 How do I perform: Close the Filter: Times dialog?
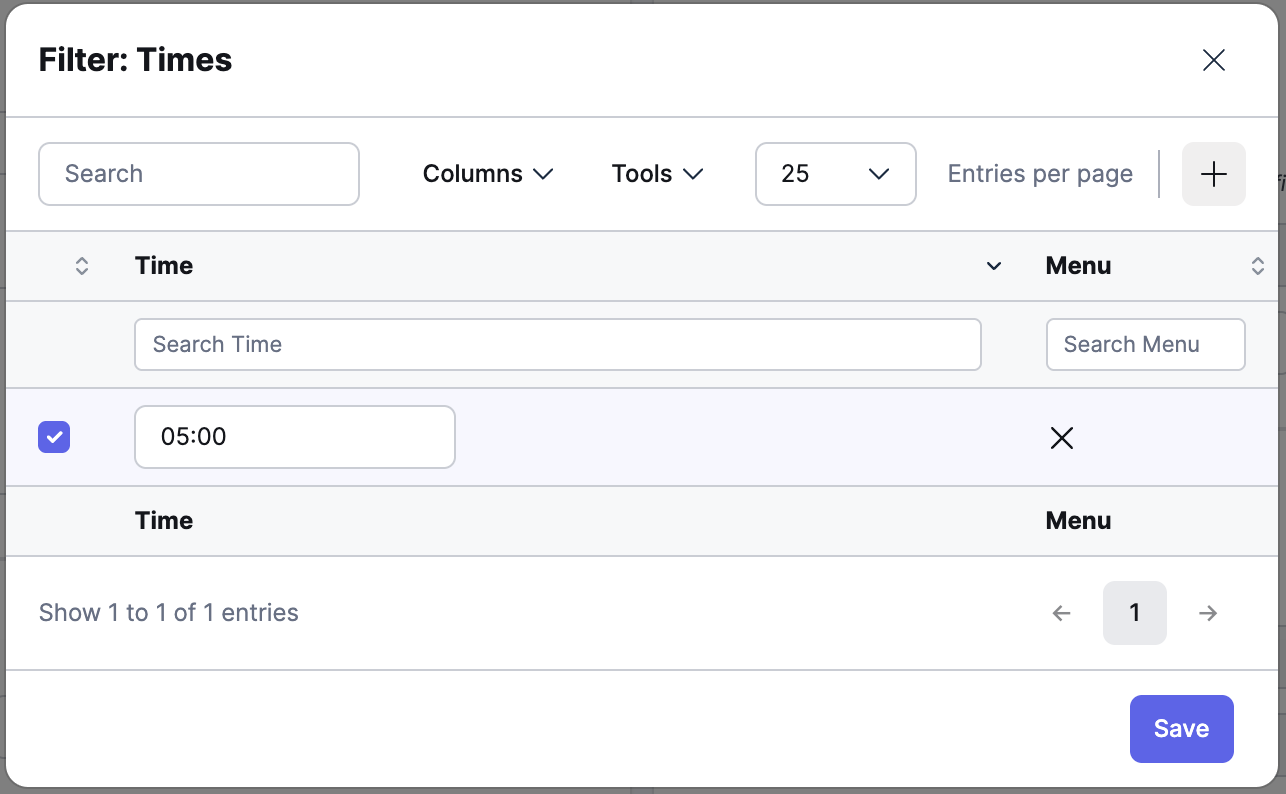click(1213, 60)
